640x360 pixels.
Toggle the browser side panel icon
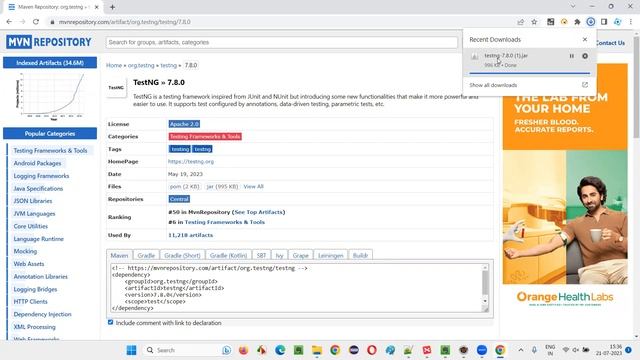(x=604, y=22)
